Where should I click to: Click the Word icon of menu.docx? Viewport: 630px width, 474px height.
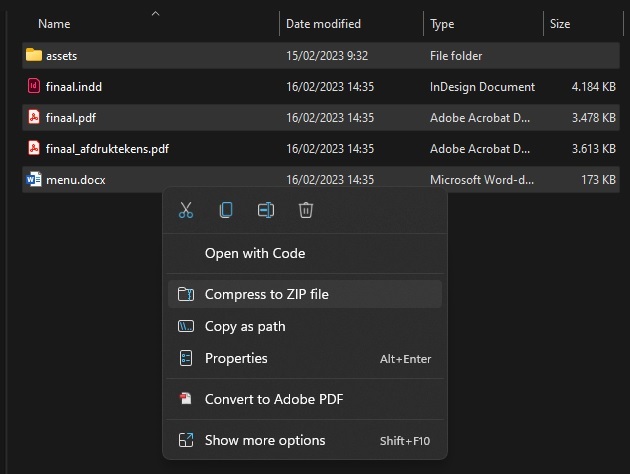click(x=34, y=179)
